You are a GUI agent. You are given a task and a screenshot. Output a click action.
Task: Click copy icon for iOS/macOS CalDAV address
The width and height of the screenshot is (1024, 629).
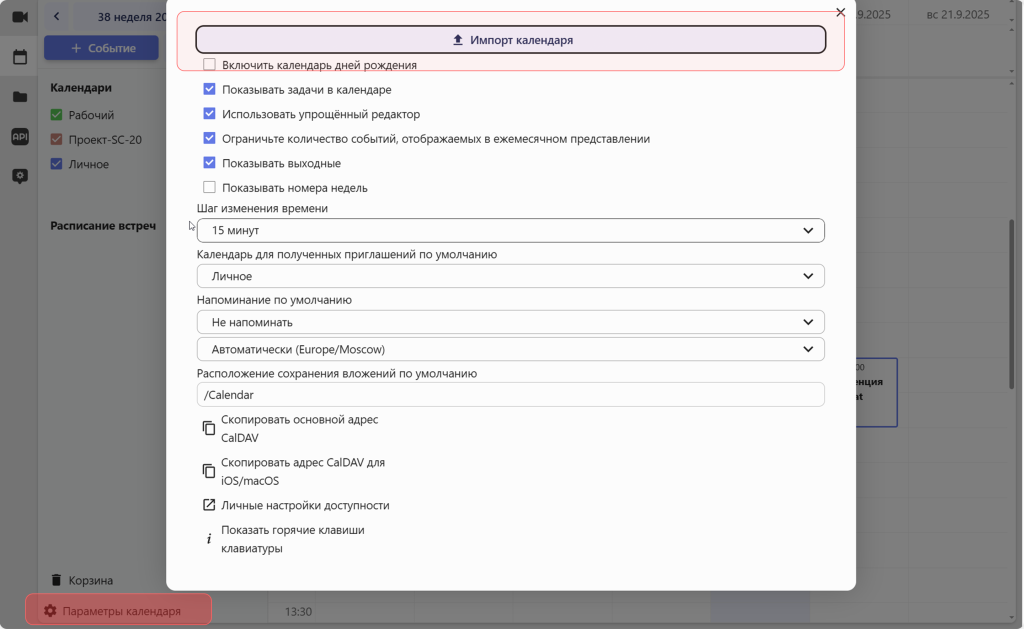209,471
